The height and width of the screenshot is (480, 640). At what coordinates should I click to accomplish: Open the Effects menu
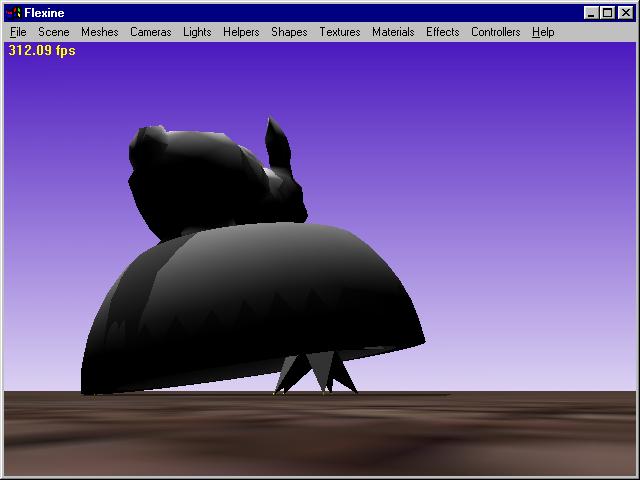[x=442, y=32]
